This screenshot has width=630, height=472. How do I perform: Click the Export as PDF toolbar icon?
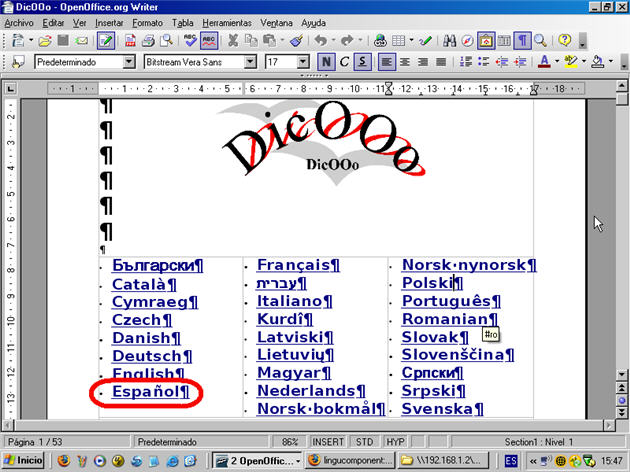point(130,41)
